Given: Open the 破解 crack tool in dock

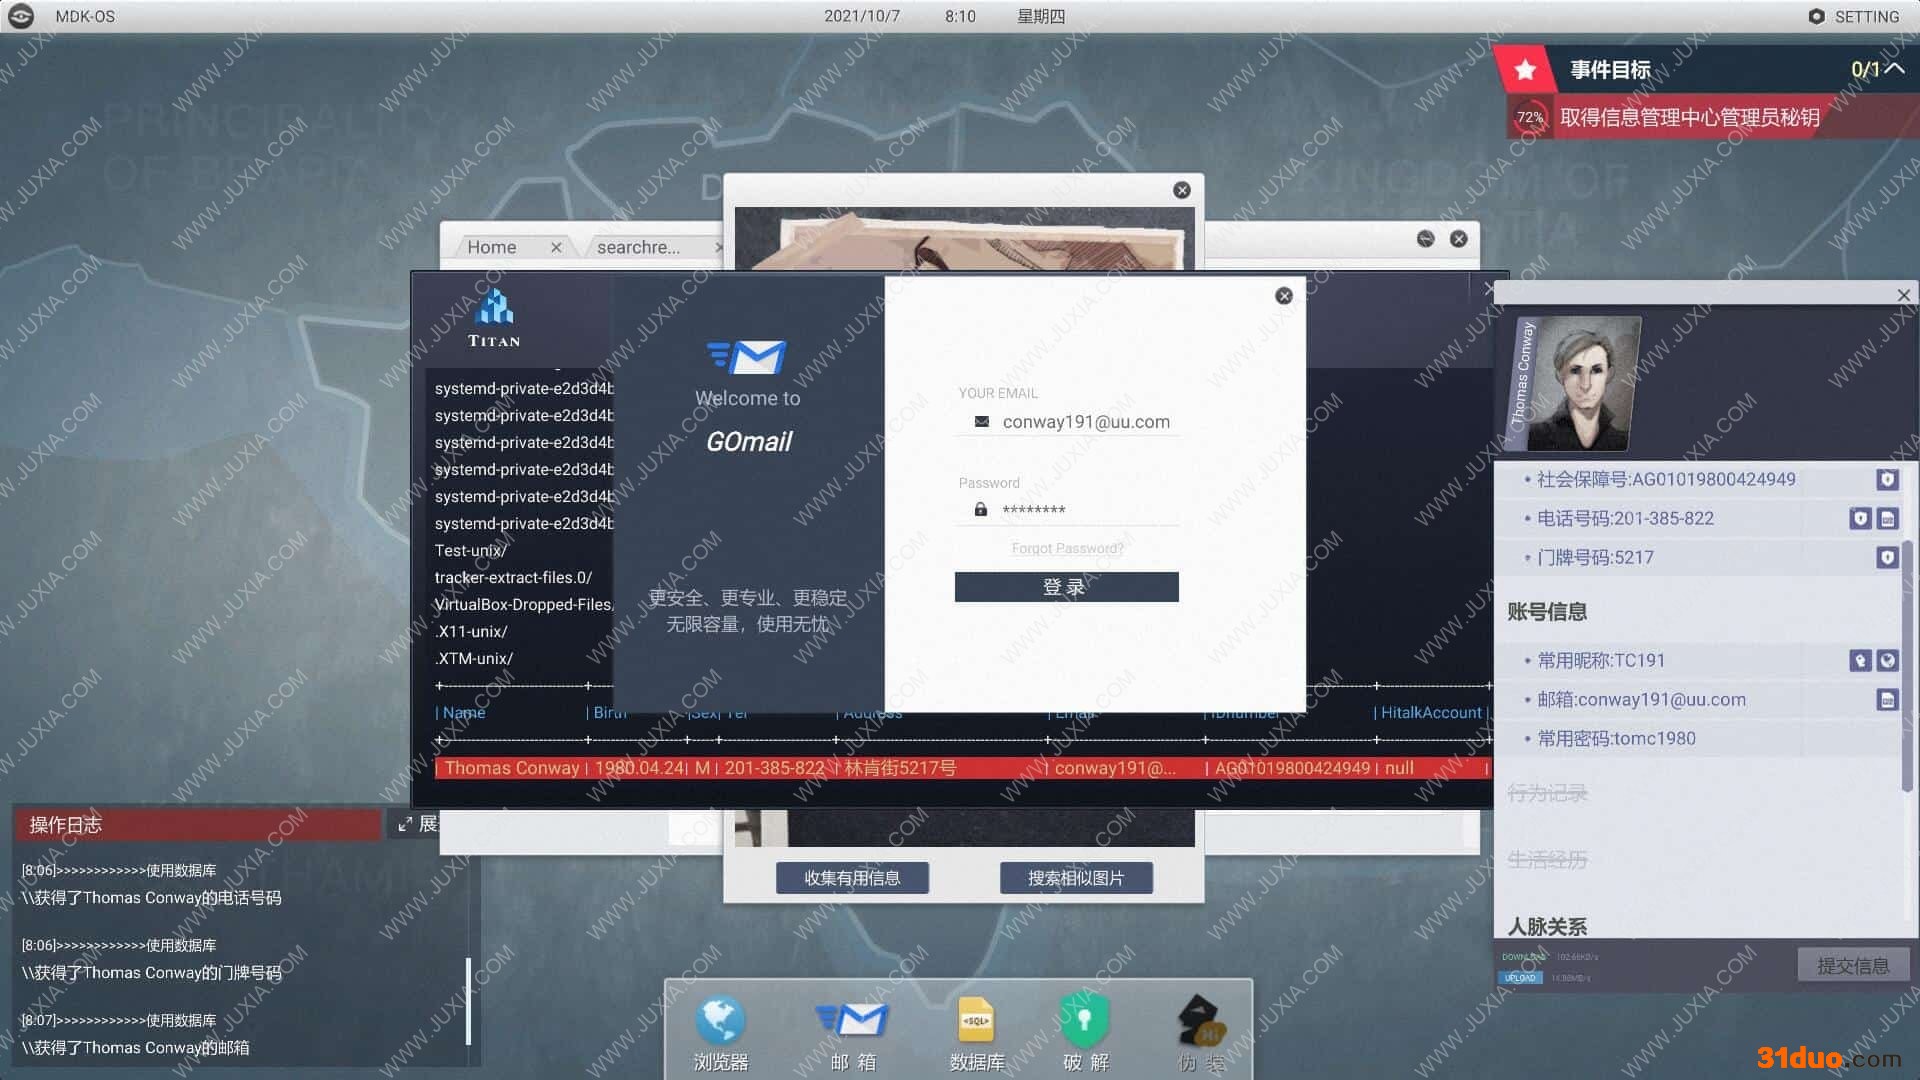Looking at the screenshot, I should 1085,1022.
